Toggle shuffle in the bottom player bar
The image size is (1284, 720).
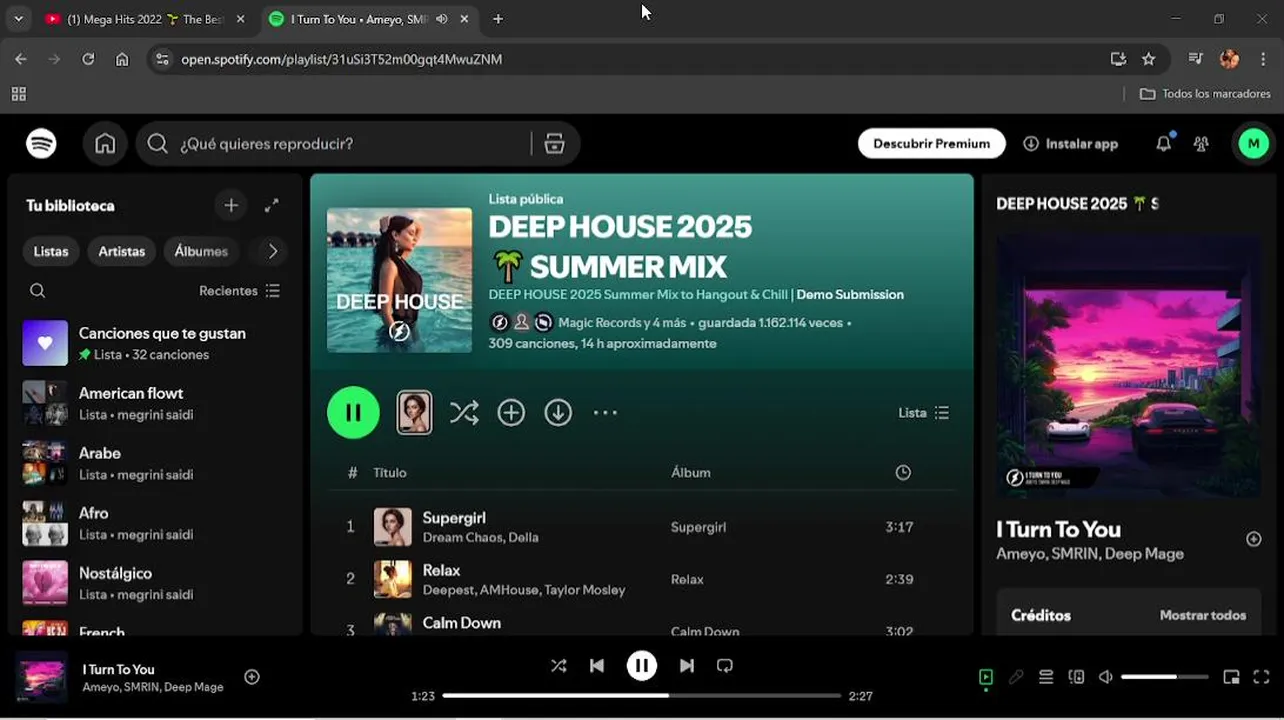click(x=558, y=665)
